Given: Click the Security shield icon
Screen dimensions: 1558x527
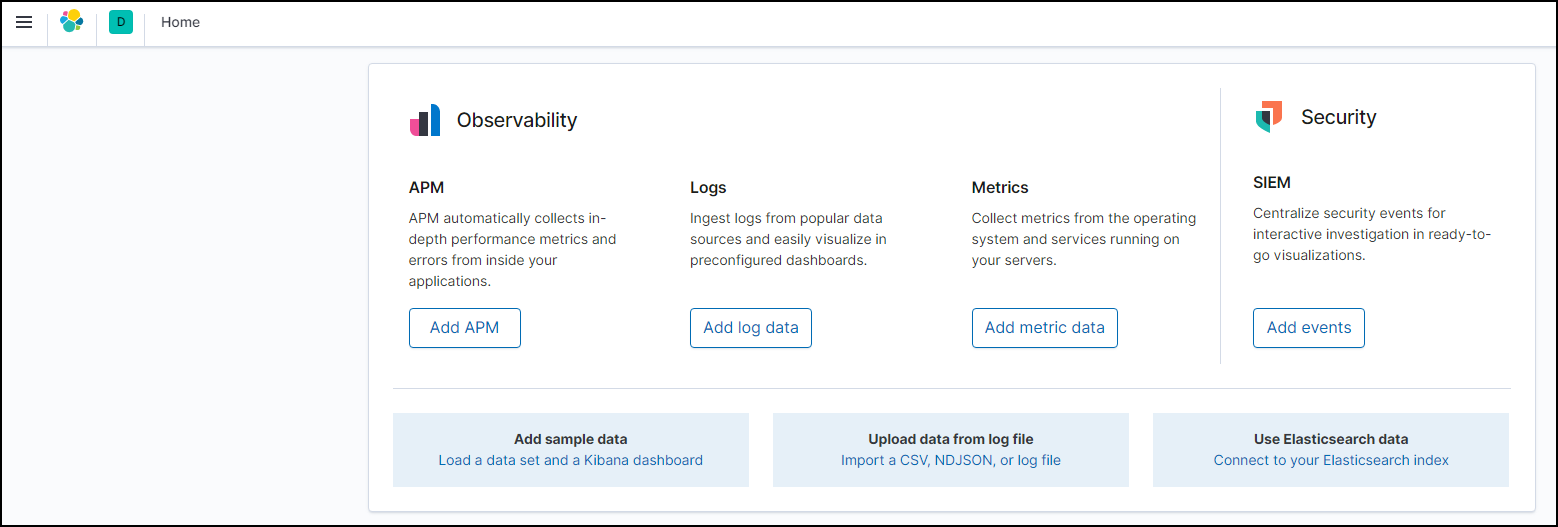Looking at the screenshot, I should coord(1269,117).
